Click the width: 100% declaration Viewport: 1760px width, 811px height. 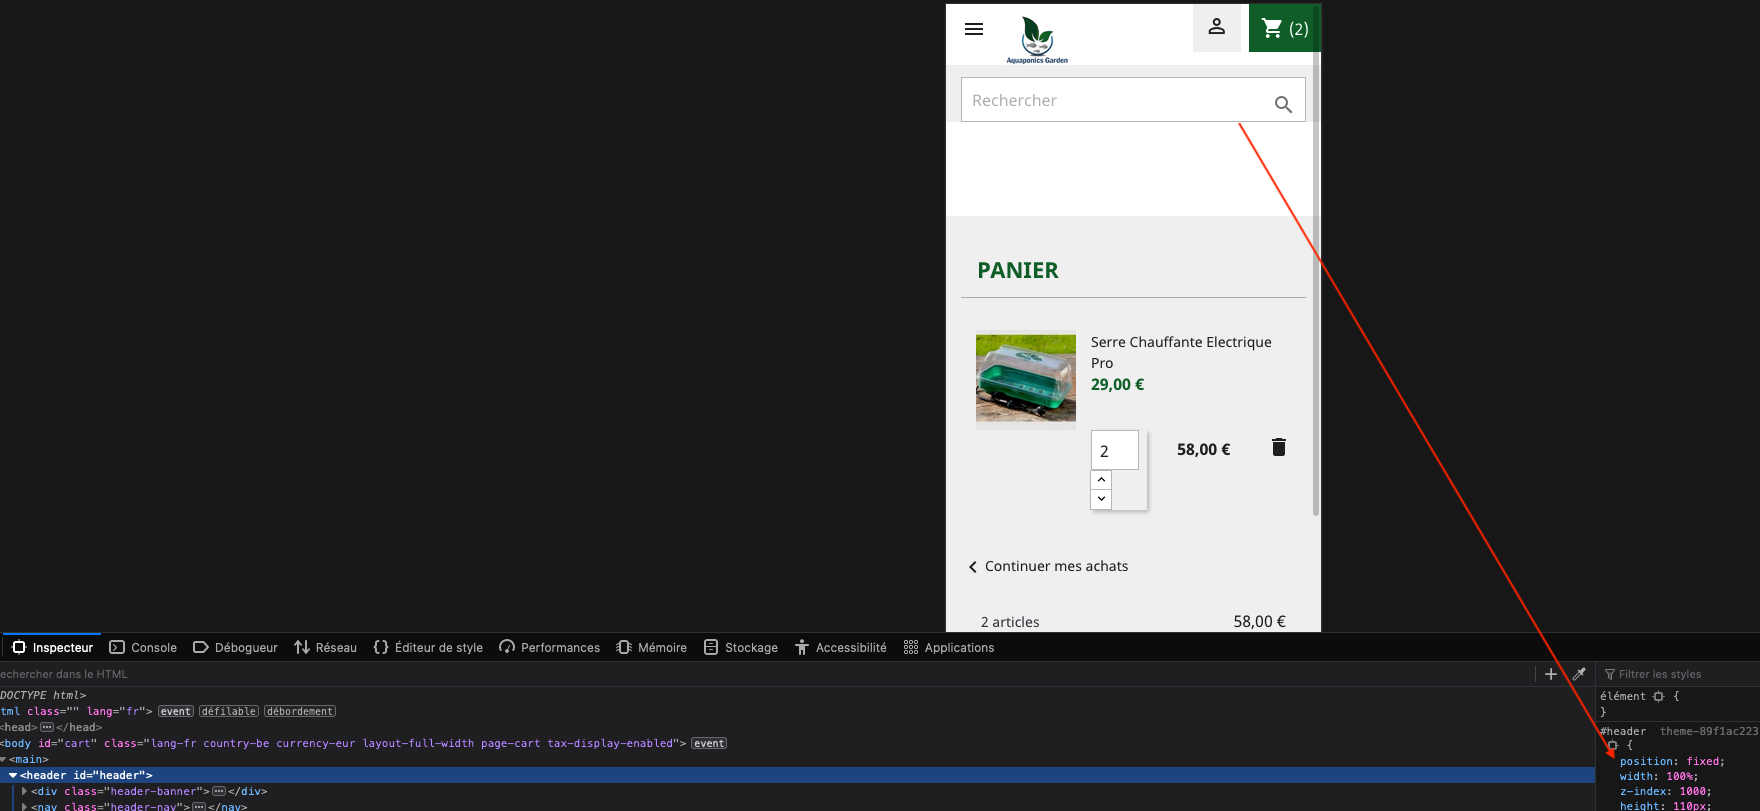[x=1659, y=776]
